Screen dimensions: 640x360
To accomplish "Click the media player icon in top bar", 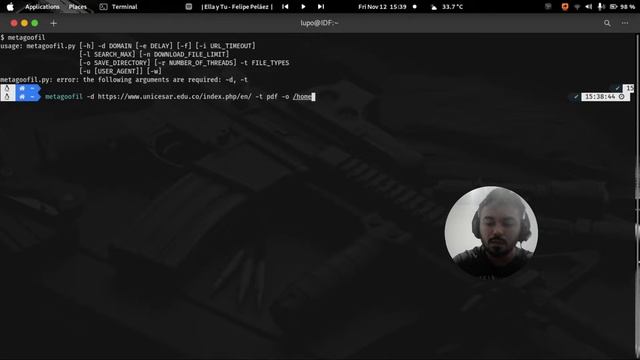I will click(189, 7).
